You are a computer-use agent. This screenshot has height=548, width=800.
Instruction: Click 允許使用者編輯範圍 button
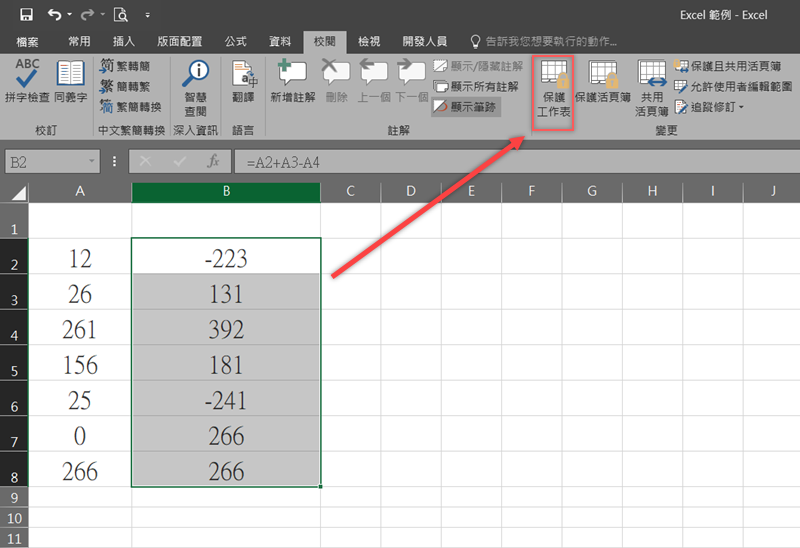point(733,86)
